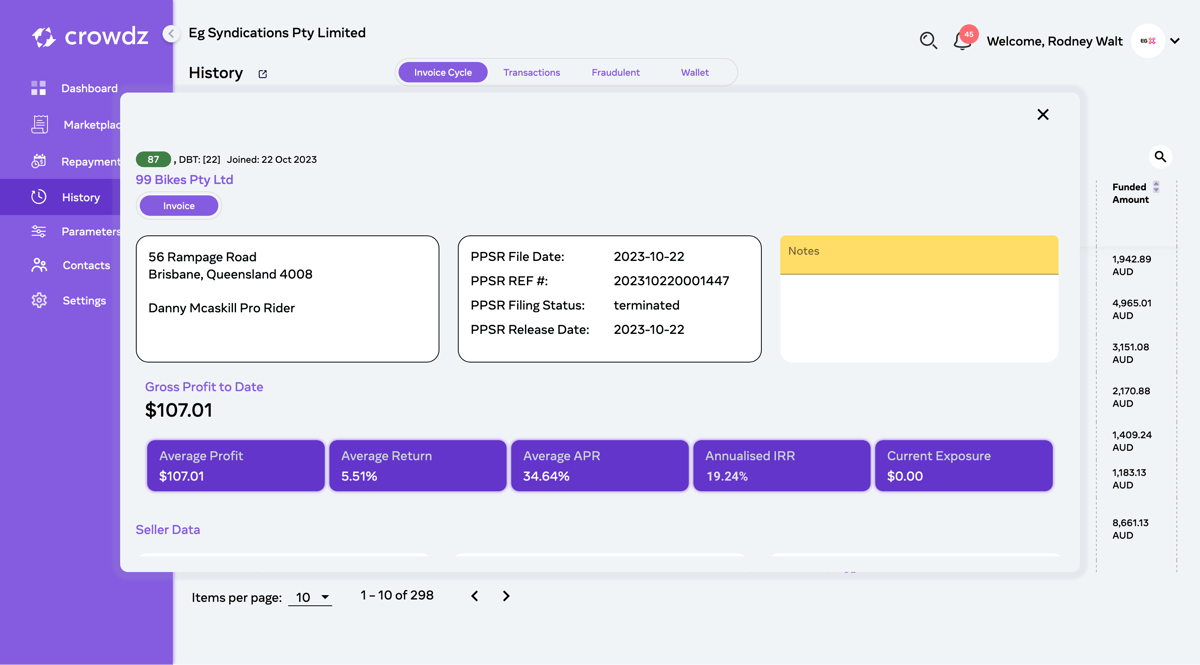Click the History clock icon in sidebar

tap(39, 197)
